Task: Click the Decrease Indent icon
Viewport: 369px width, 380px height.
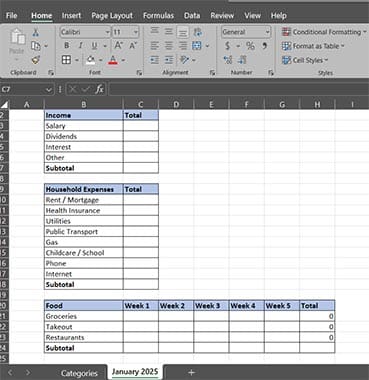Action: pos(155,60)
